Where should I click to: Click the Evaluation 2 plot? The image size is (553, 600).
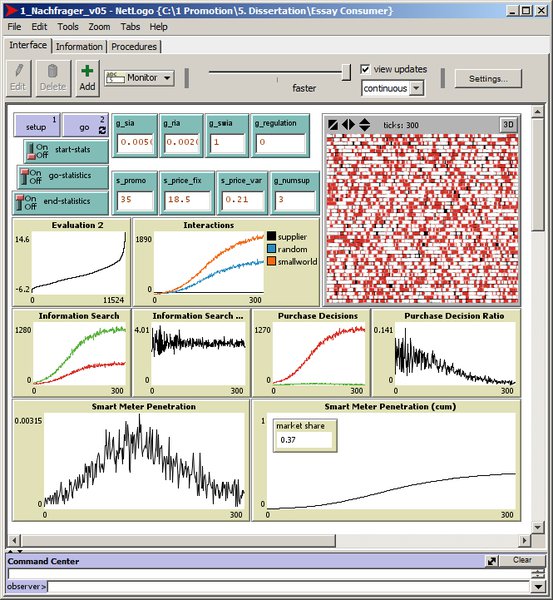click(72, 262)
